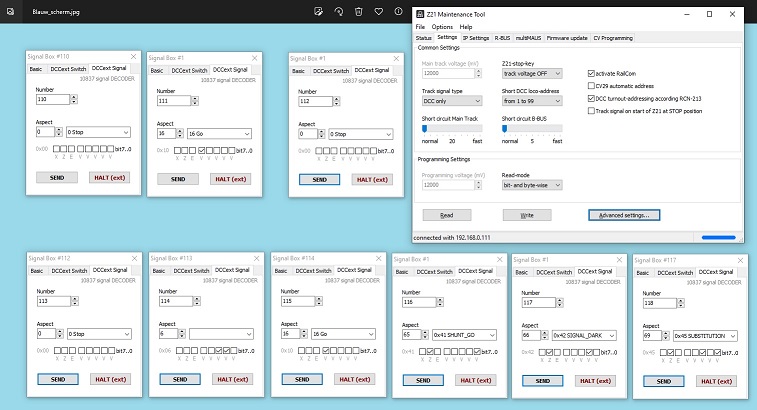Click the Number field showing 110
Image resolution: width=757 pixels, height=410 pixels.
[53, 99]
